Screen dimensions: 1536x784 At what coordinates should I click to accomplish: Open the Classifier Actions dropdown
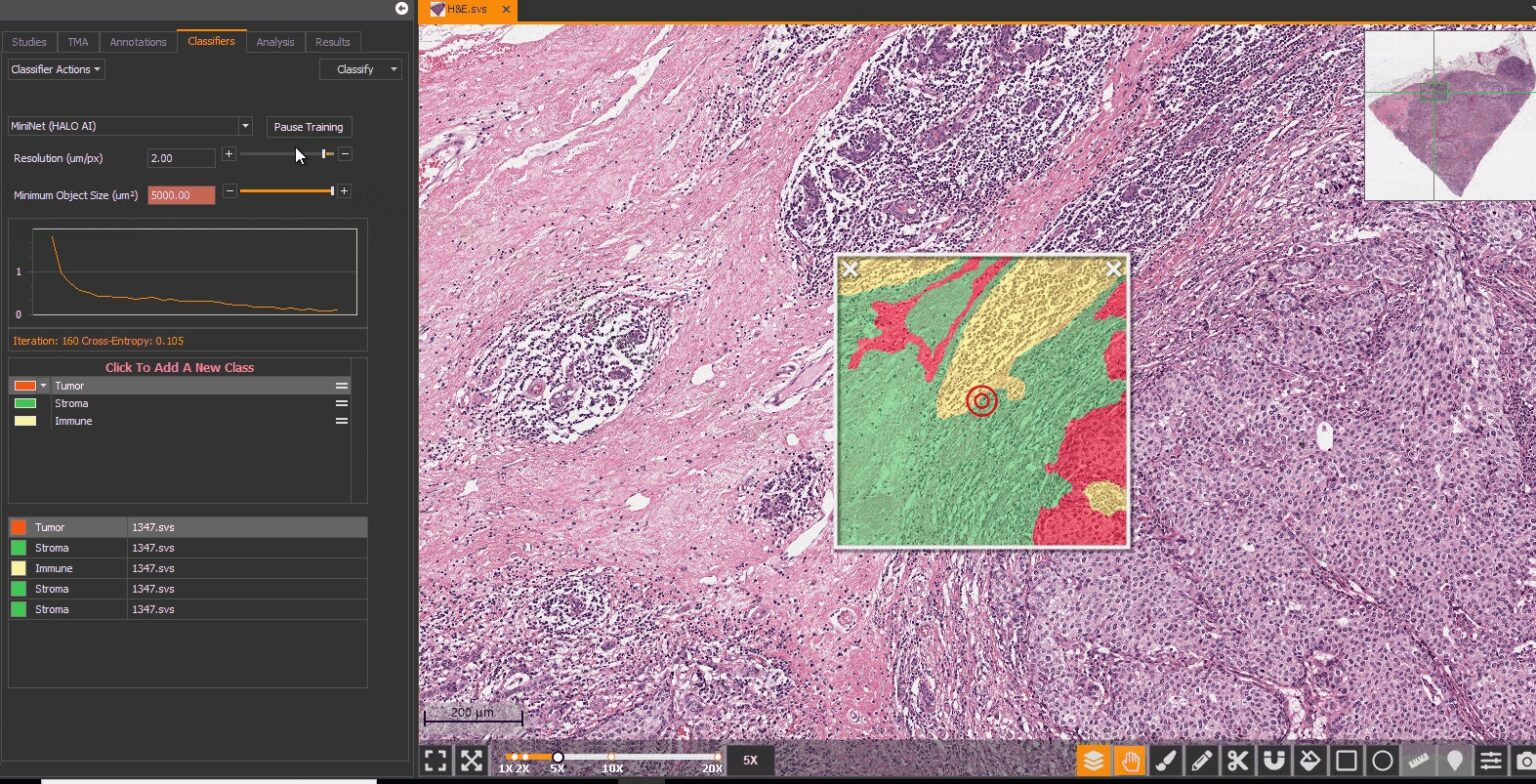[56, 69]
